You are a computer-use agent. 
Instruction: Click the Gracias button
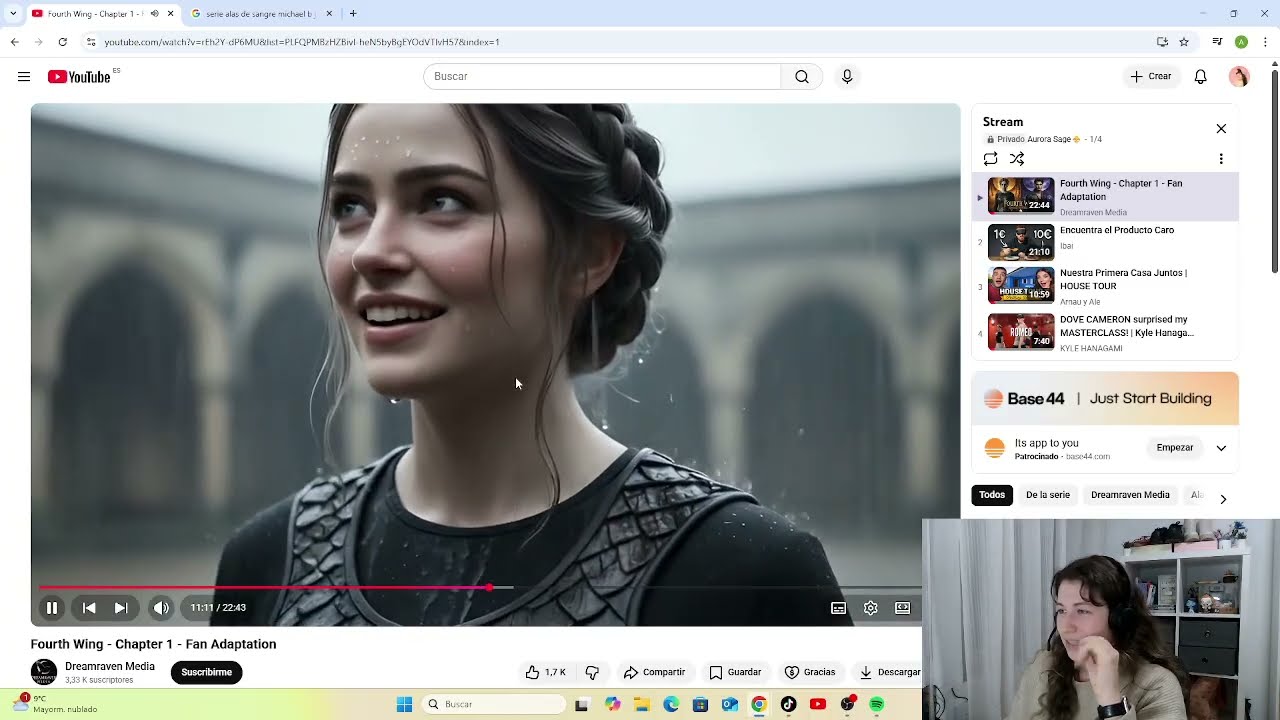pyautogui.click(x=810, y=672)
